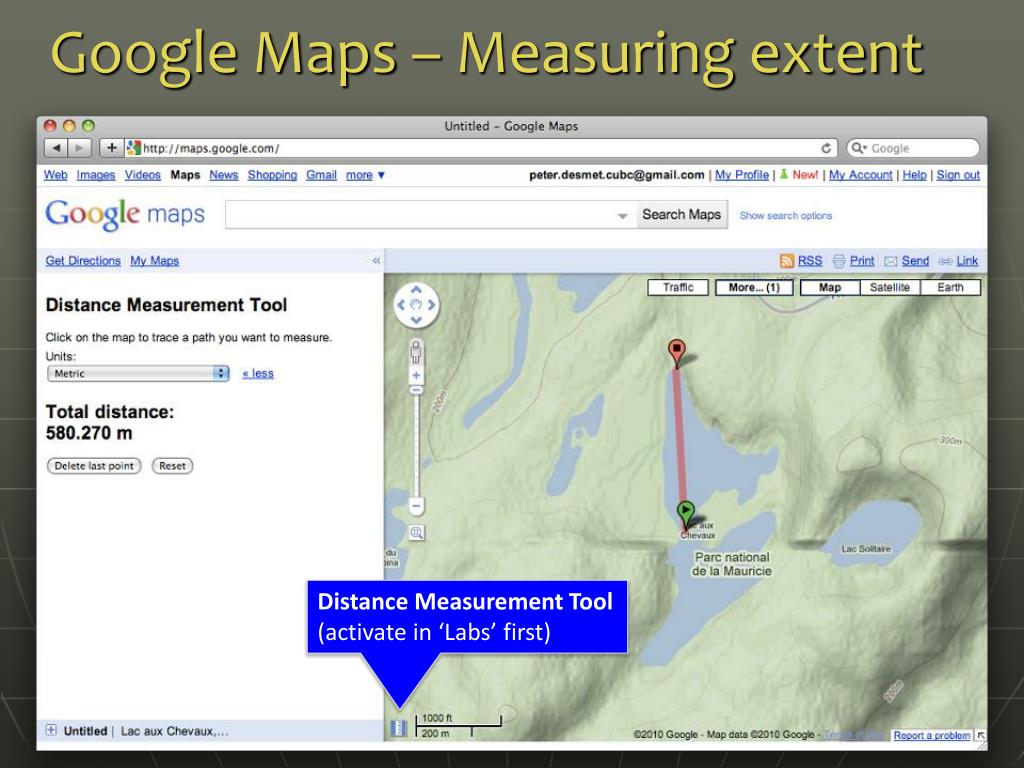Pan the map left with the left arrow
Image resolution: width=1024 pixels, height=768 pixels.
coord(401,305)
